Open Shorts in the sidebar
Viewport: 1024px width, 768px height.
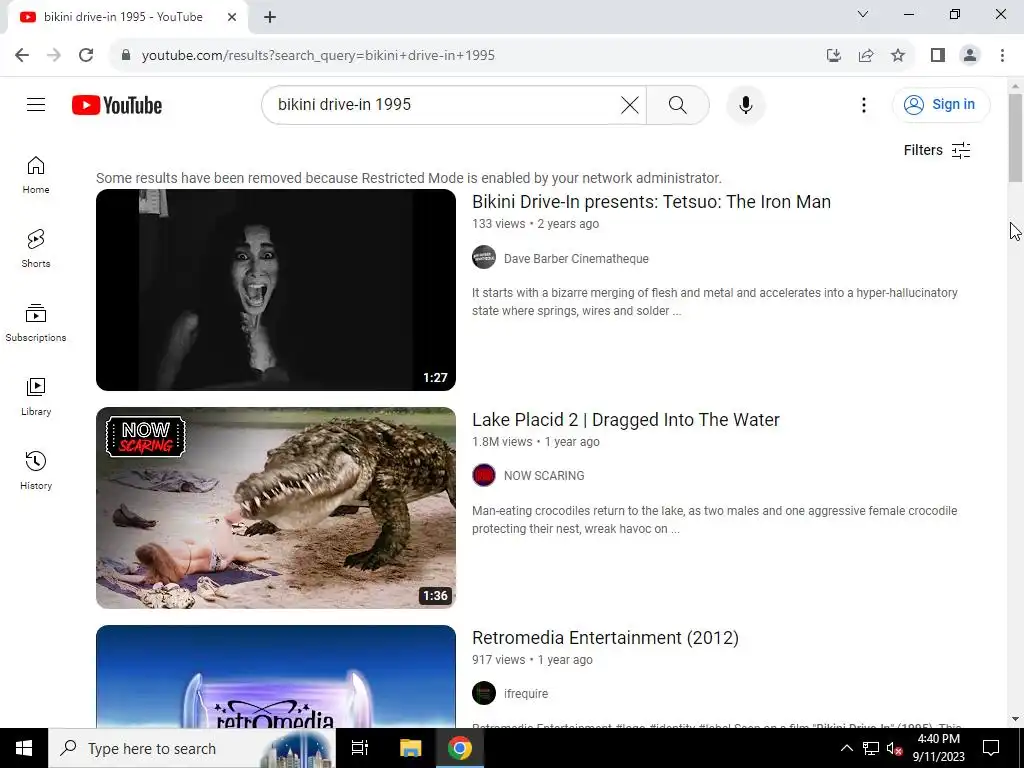pyautogui.click(x=36, y=249)
